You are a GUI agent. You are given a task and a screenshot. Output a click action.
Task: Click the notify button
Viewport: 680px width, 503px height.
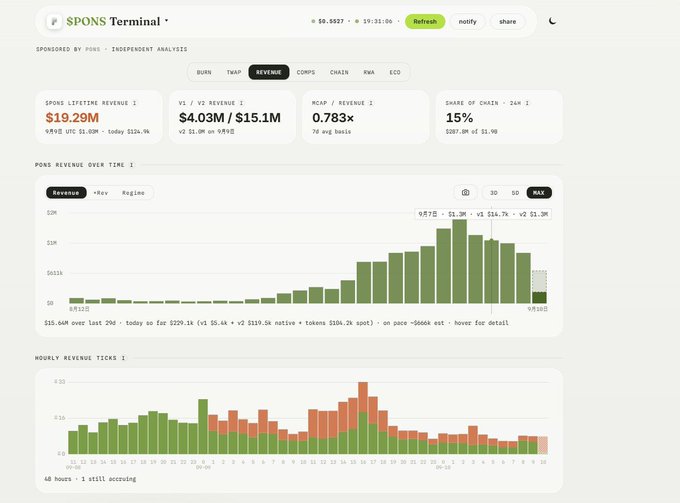coord(467,21)
